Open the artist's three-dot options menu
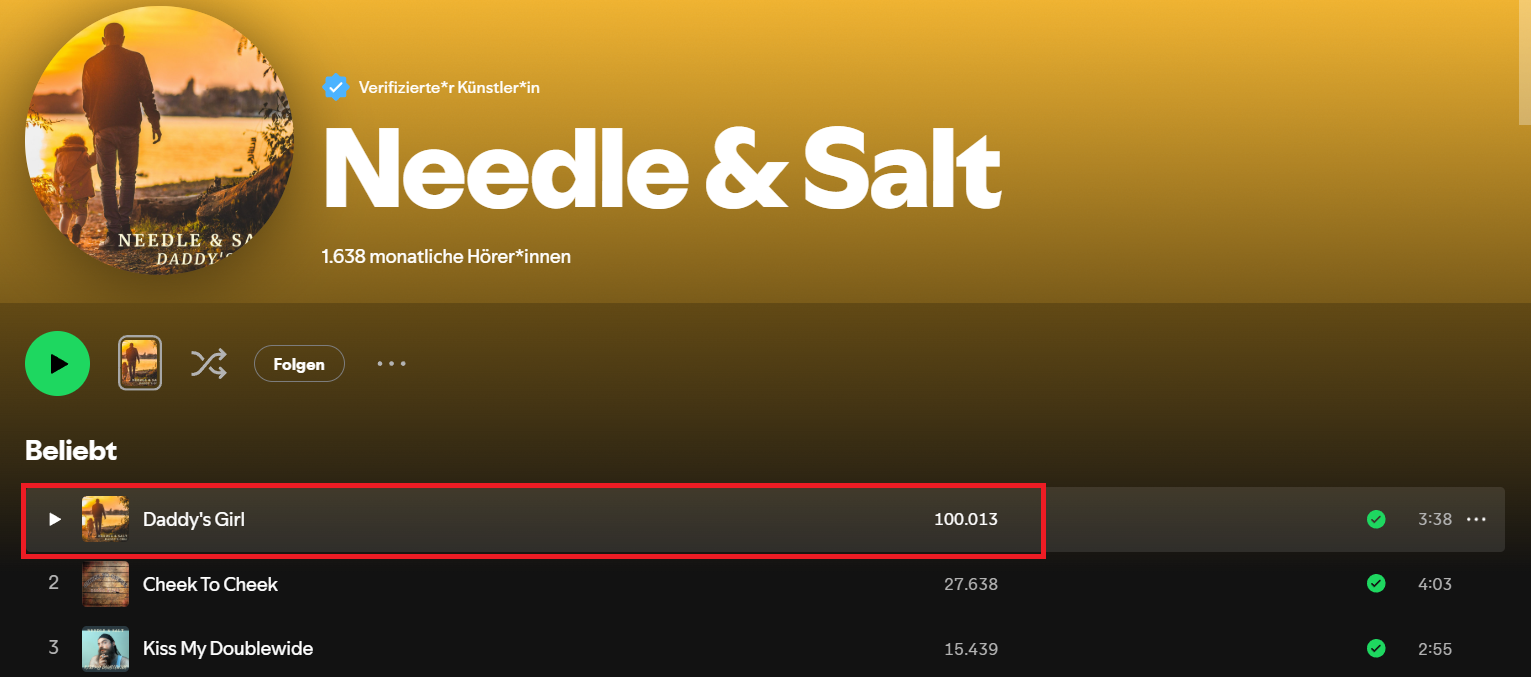This screenshot has width=1531, height=677. click(391, 364)
